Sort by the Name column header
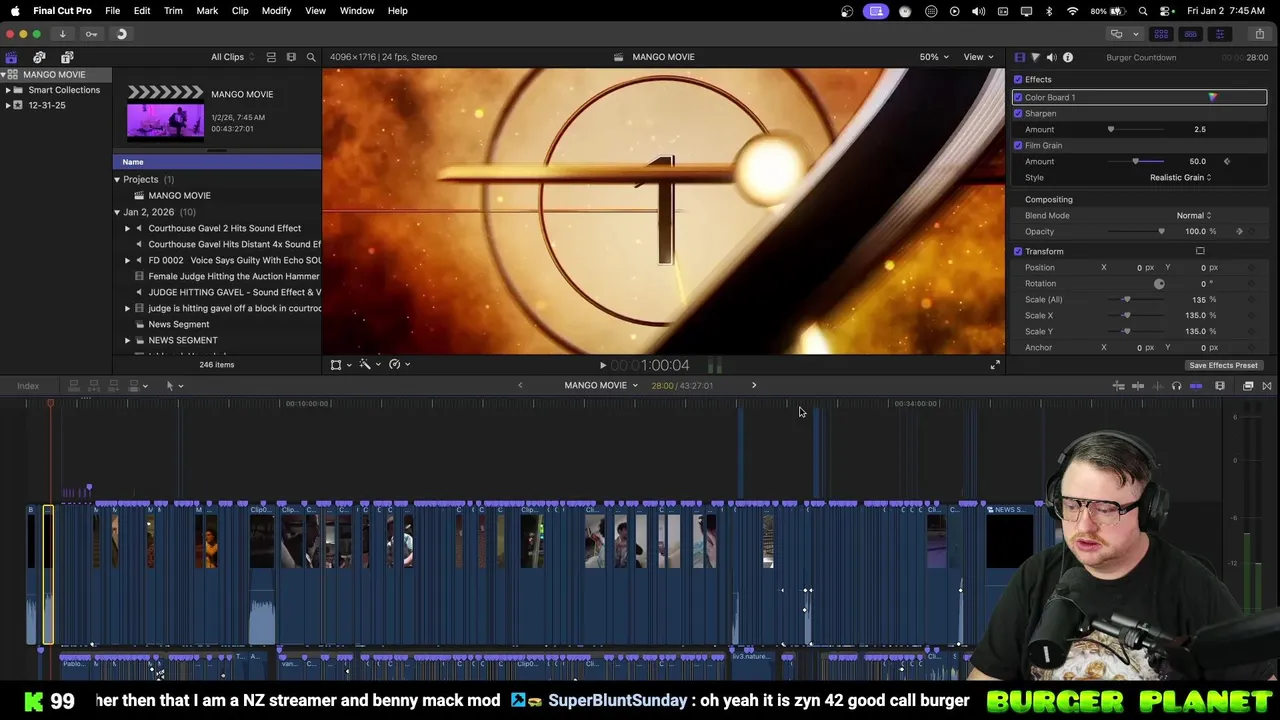 tap(217, 162)
